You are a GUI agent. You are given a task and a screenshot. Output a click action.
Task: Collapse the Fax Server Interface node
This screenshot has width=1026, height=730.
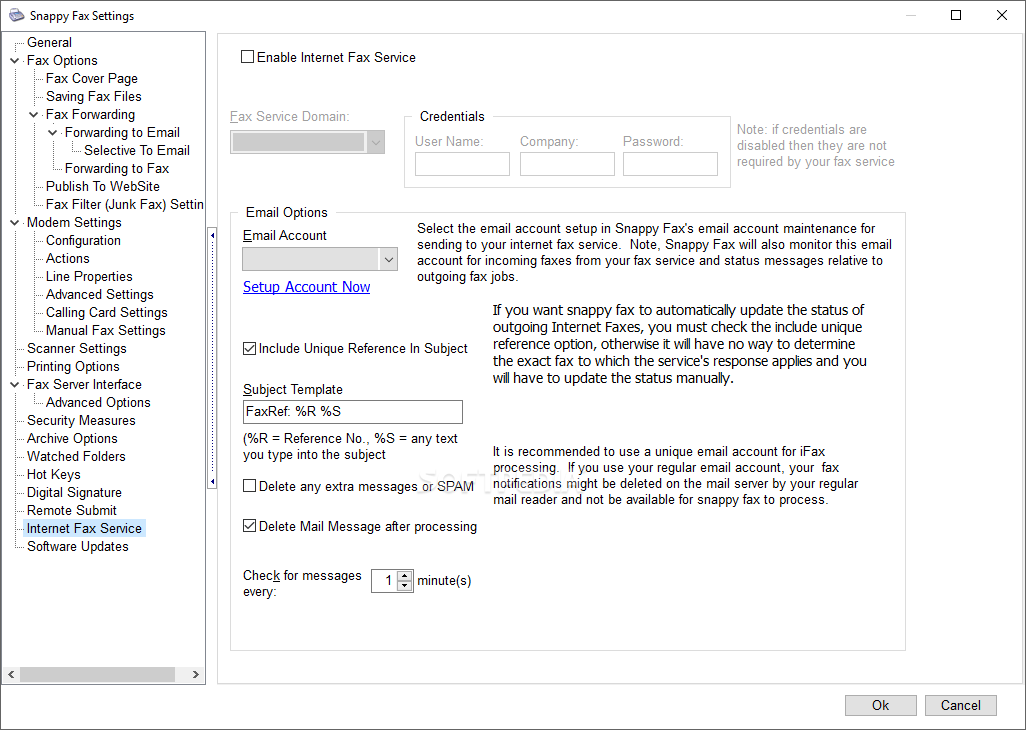(14, 385)
